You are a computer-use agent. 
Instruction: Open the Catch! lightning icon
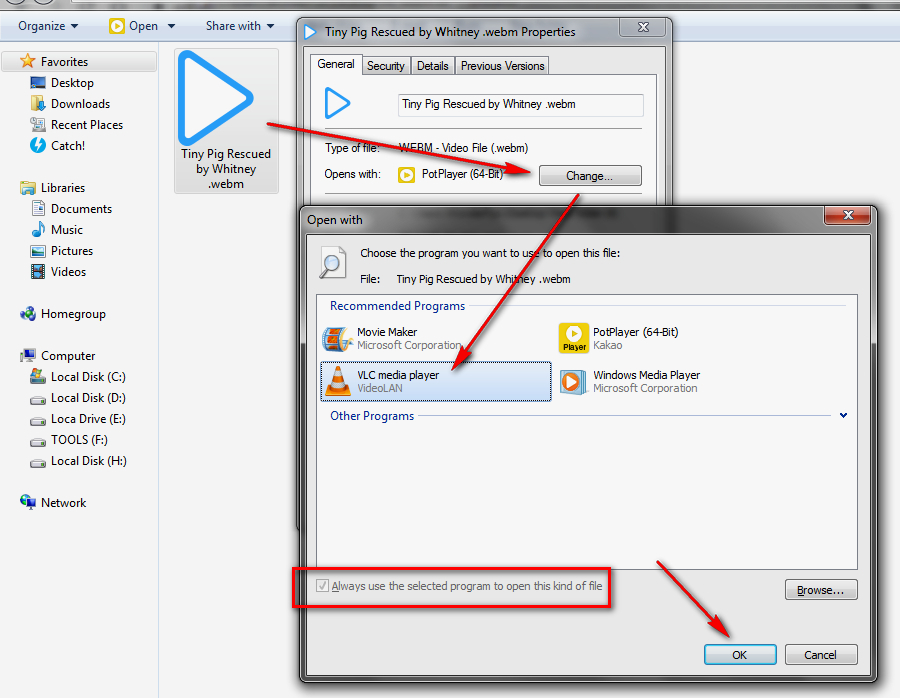[38, 145]
